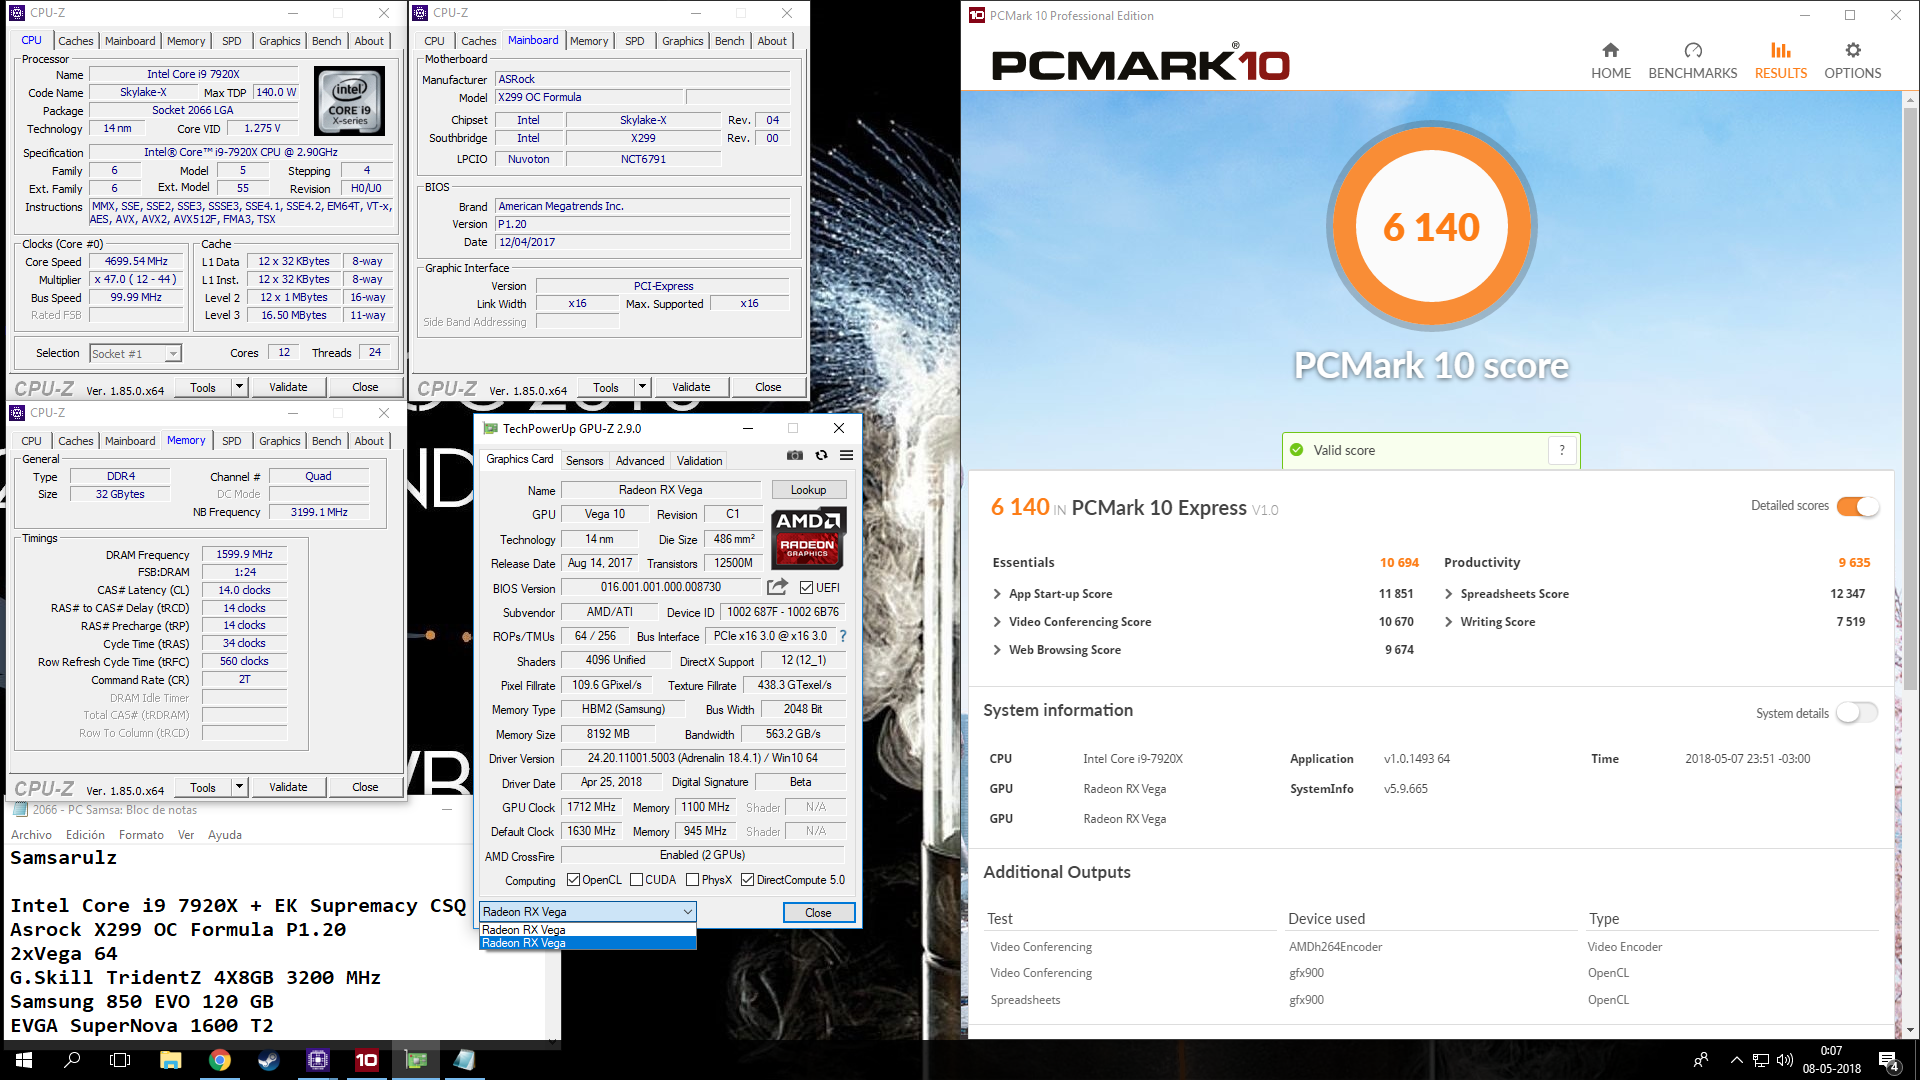Click Lookup button in GPU-Z
Viewport: 1920px width, 1080px height.
tap(808, 490)
